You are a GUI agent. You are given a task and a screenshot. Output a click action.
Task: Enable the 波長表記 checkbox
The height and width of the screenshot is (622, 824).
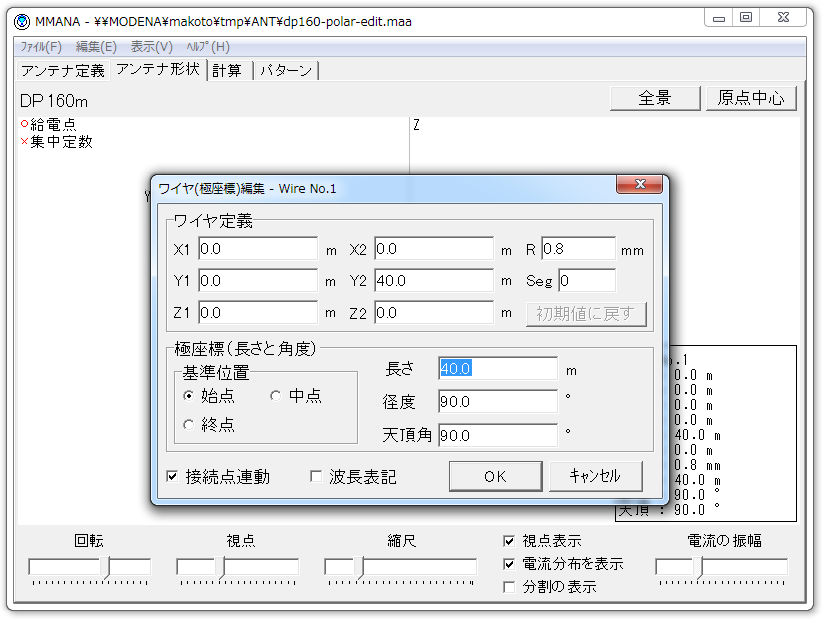(317, 477)
